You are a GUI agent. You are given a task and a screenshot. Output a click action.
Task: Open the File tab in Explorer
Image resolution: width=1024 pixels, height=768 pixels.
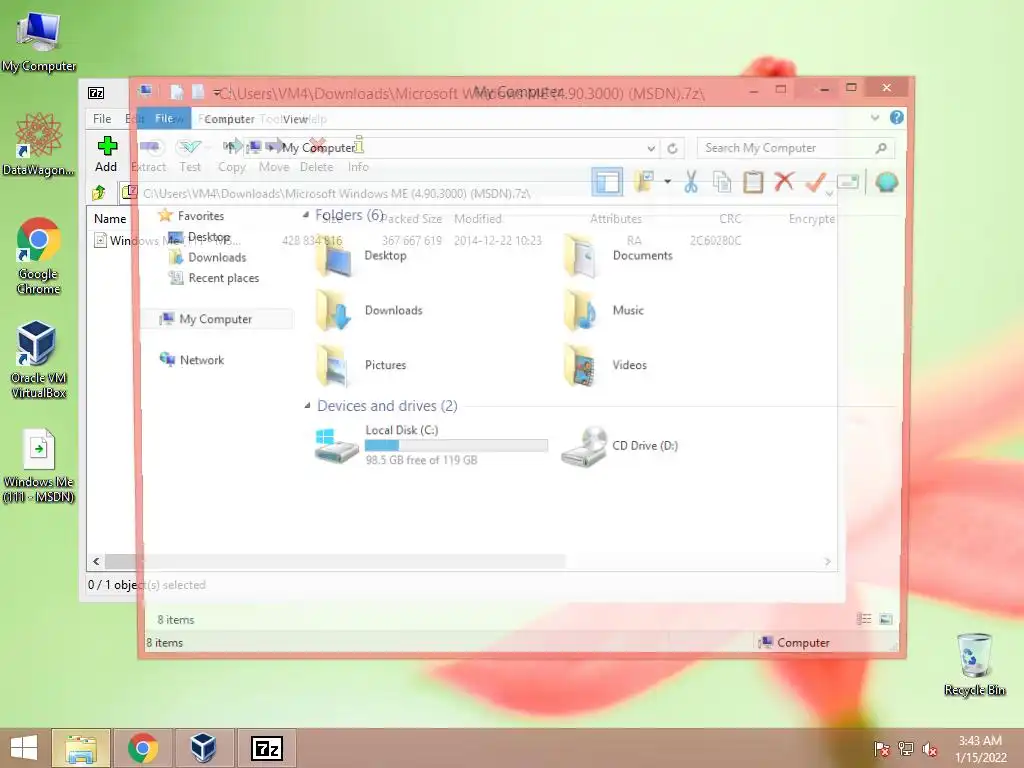(x=163, y=118)
